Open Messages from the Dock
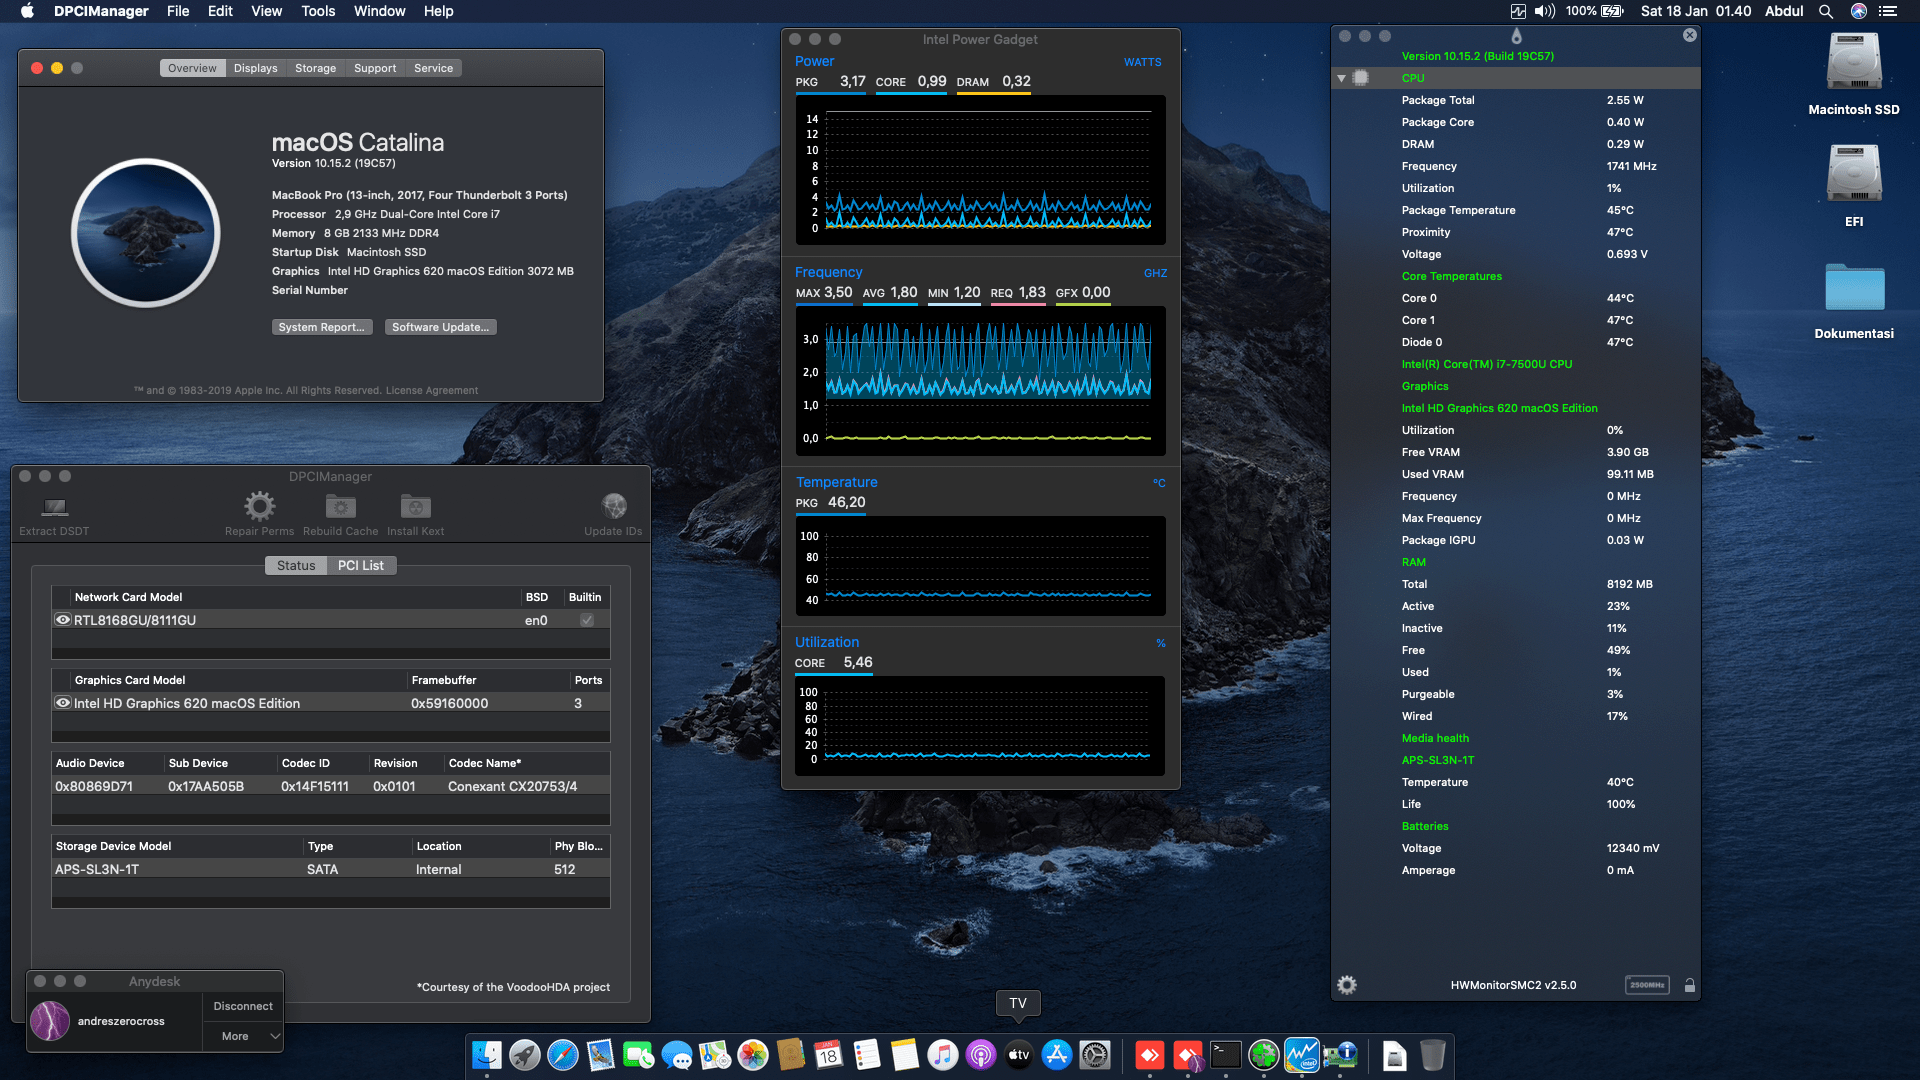Screen dimensions: 1920x1080 click(677, 1055)
